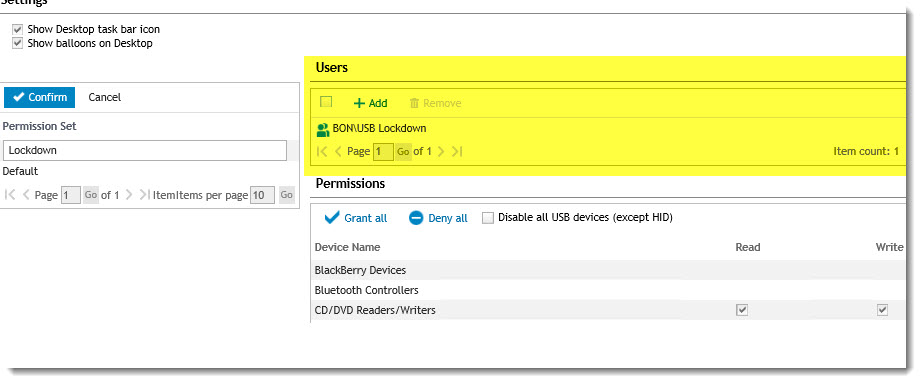Toggle Read checkbox for CD/DVD Readers/Writers
The width and height of the screenshot is (921, 383).
pyautogui.click(x=742, y=310)
